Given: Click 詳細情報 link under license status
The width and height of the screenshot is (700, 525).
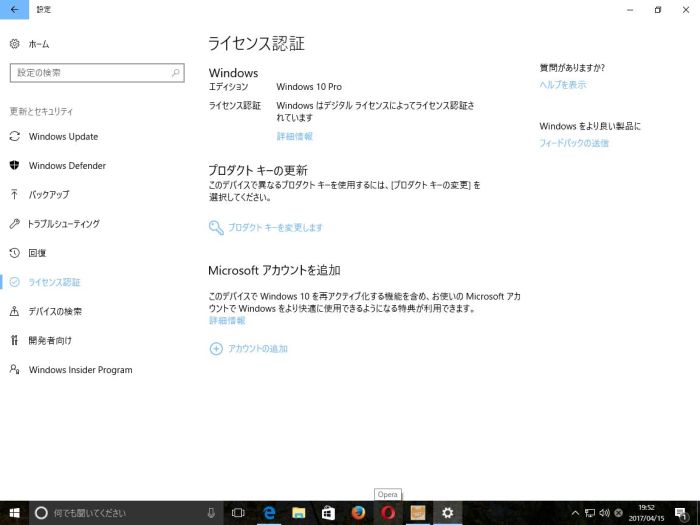Looking at the screenshot, I should click(x=294, y=136).
